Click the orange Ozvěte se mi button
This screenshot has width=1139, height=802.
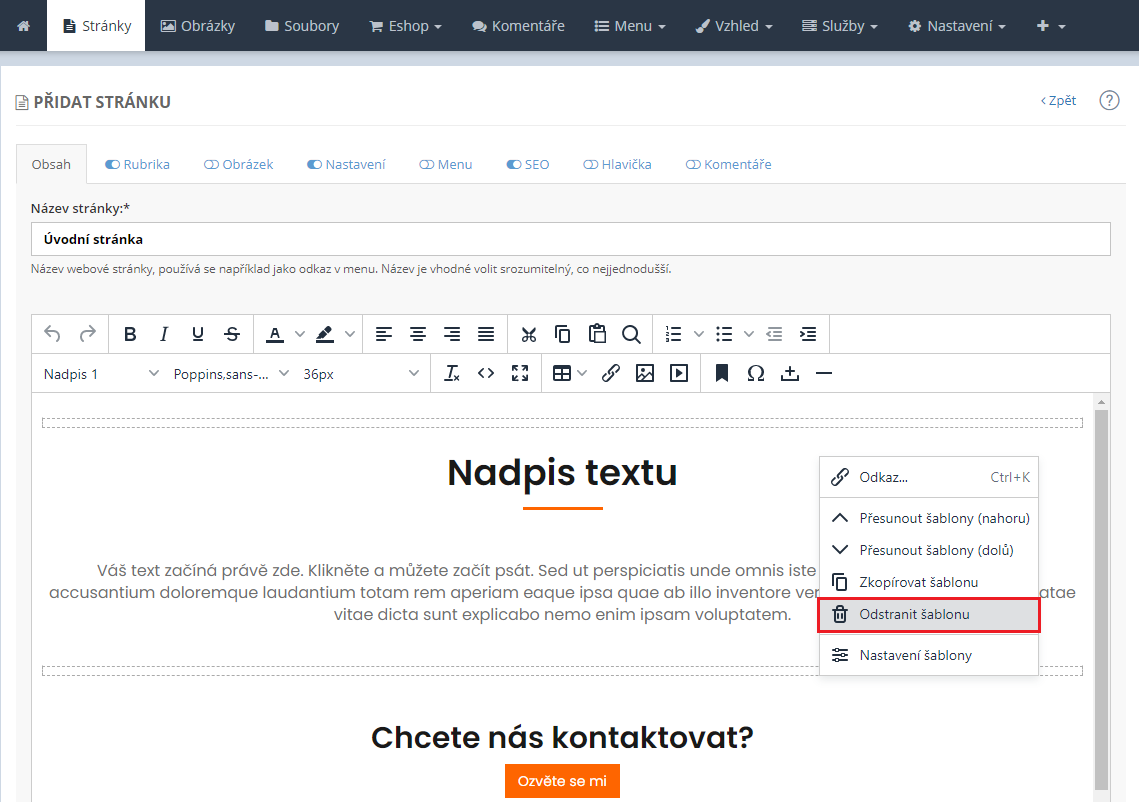tap(562, 781)
